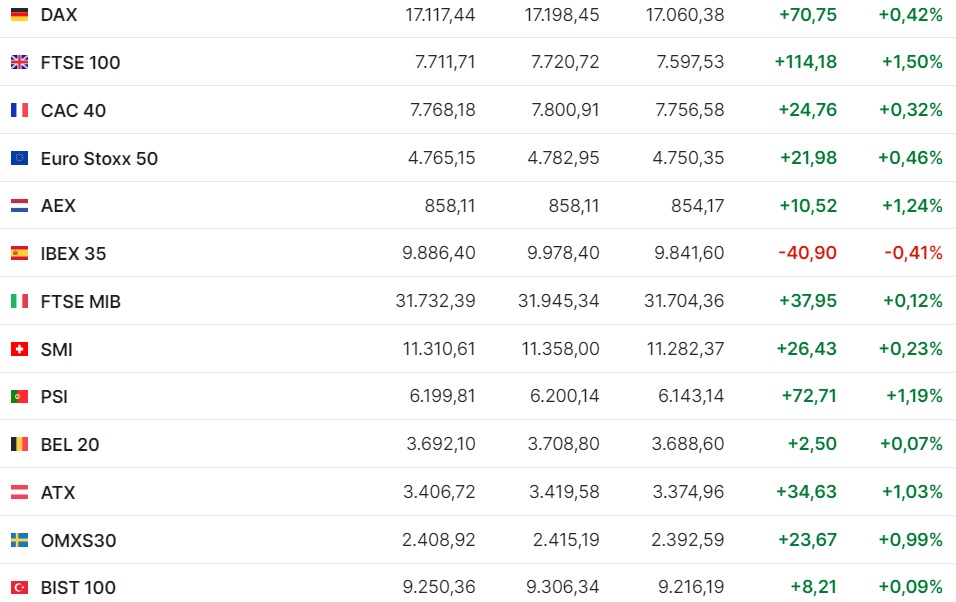
Task: Open the ATX index link
Action: tap(58, 492)
